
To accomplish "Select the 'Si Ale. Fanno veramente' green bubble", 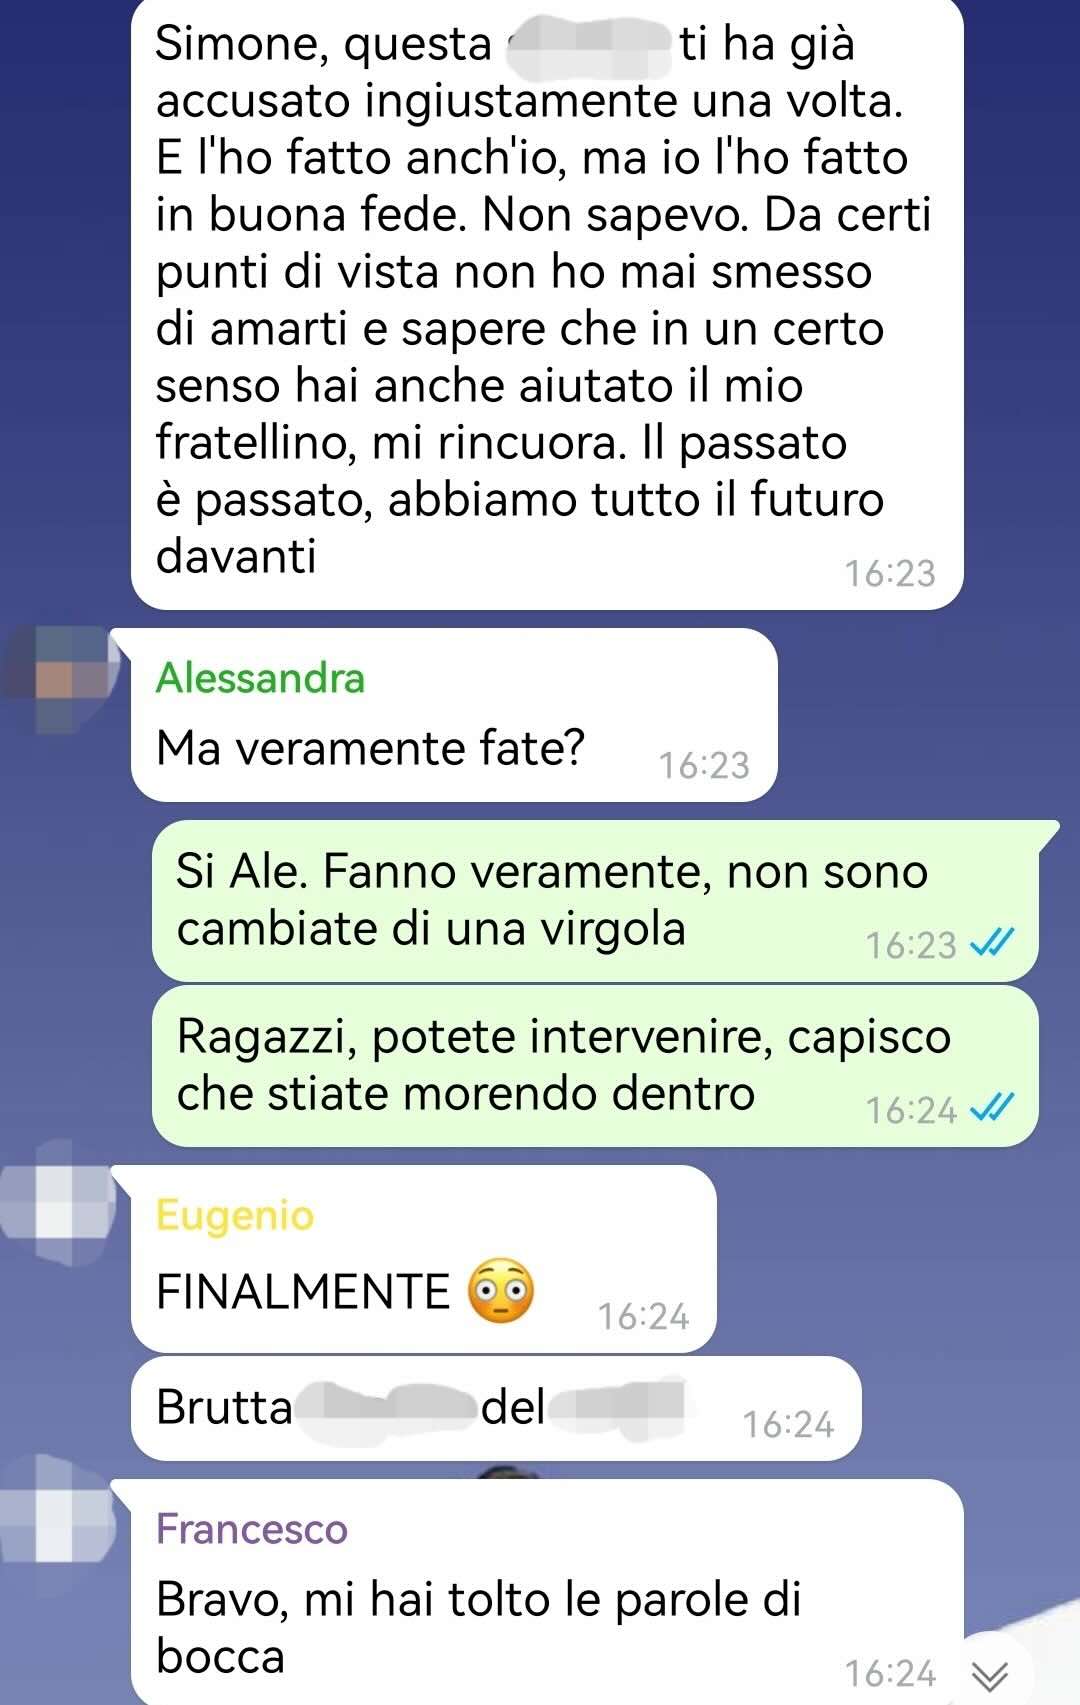I will 595,900.
